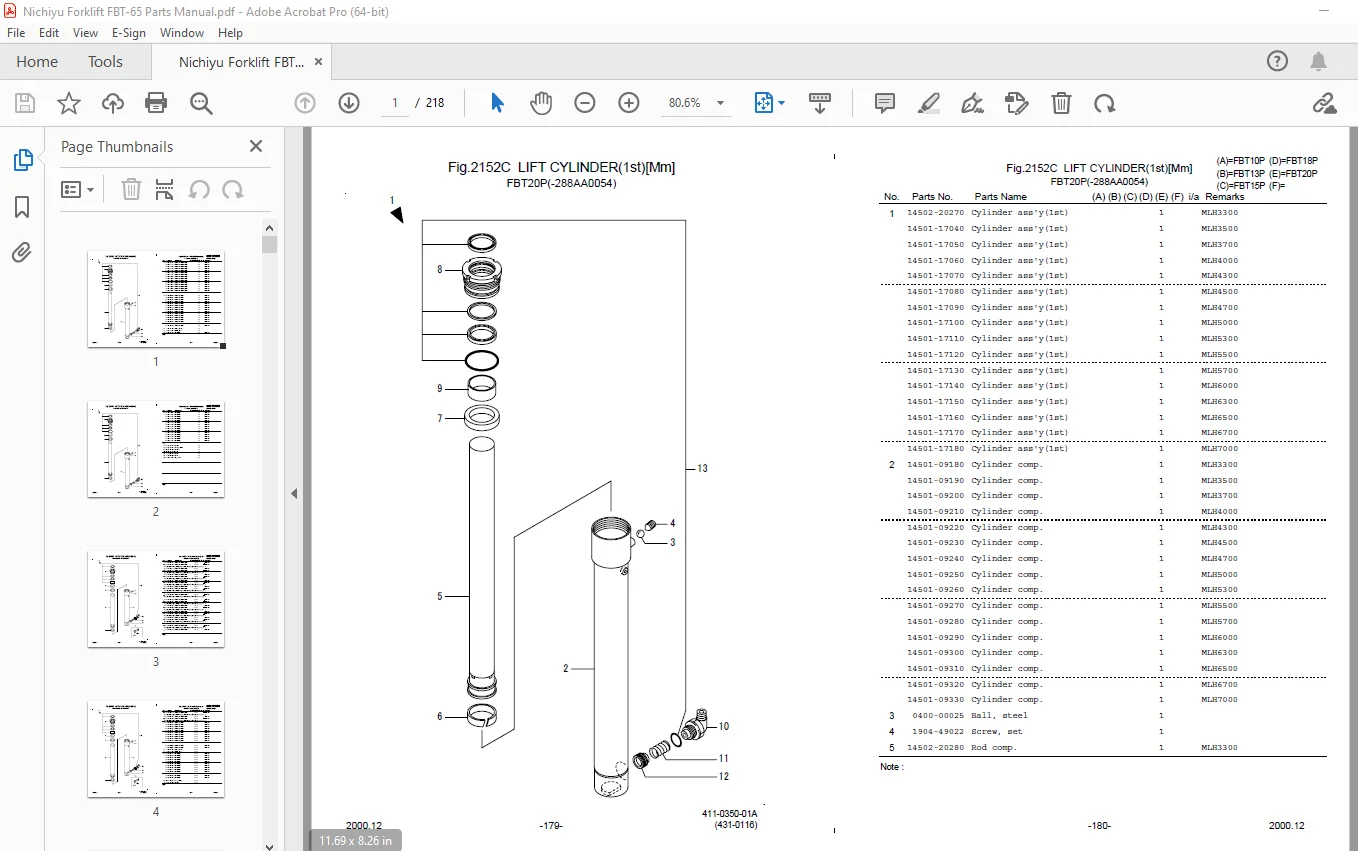Click the Fit page scrolling icon

point(764,103)
